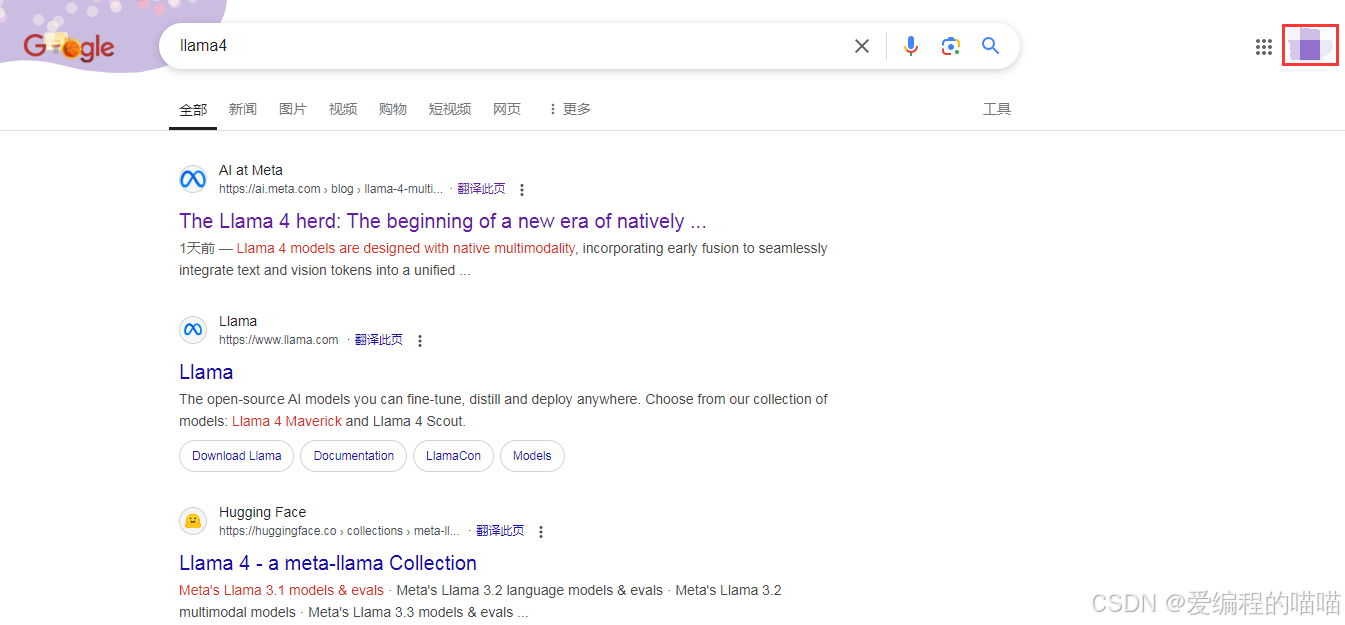This screenshot has height=625, width=1345.
Task: Click the Google logo
Action: pyautogui.click(x=69, y=46)
